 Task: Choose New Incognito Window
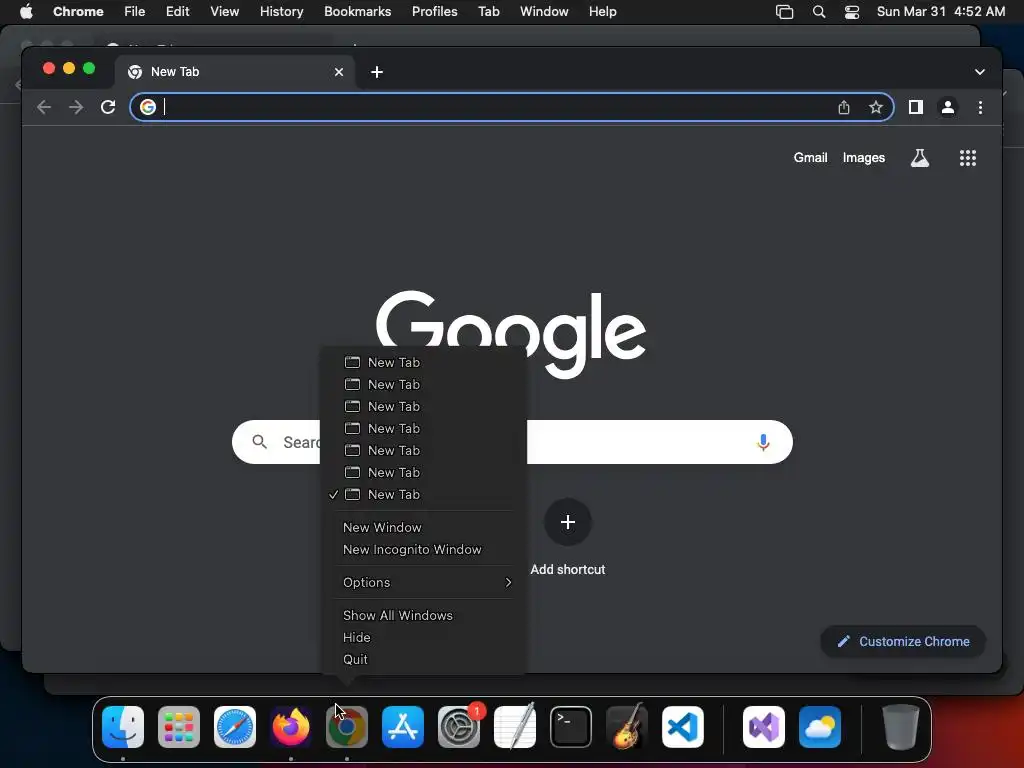(423, 549)
